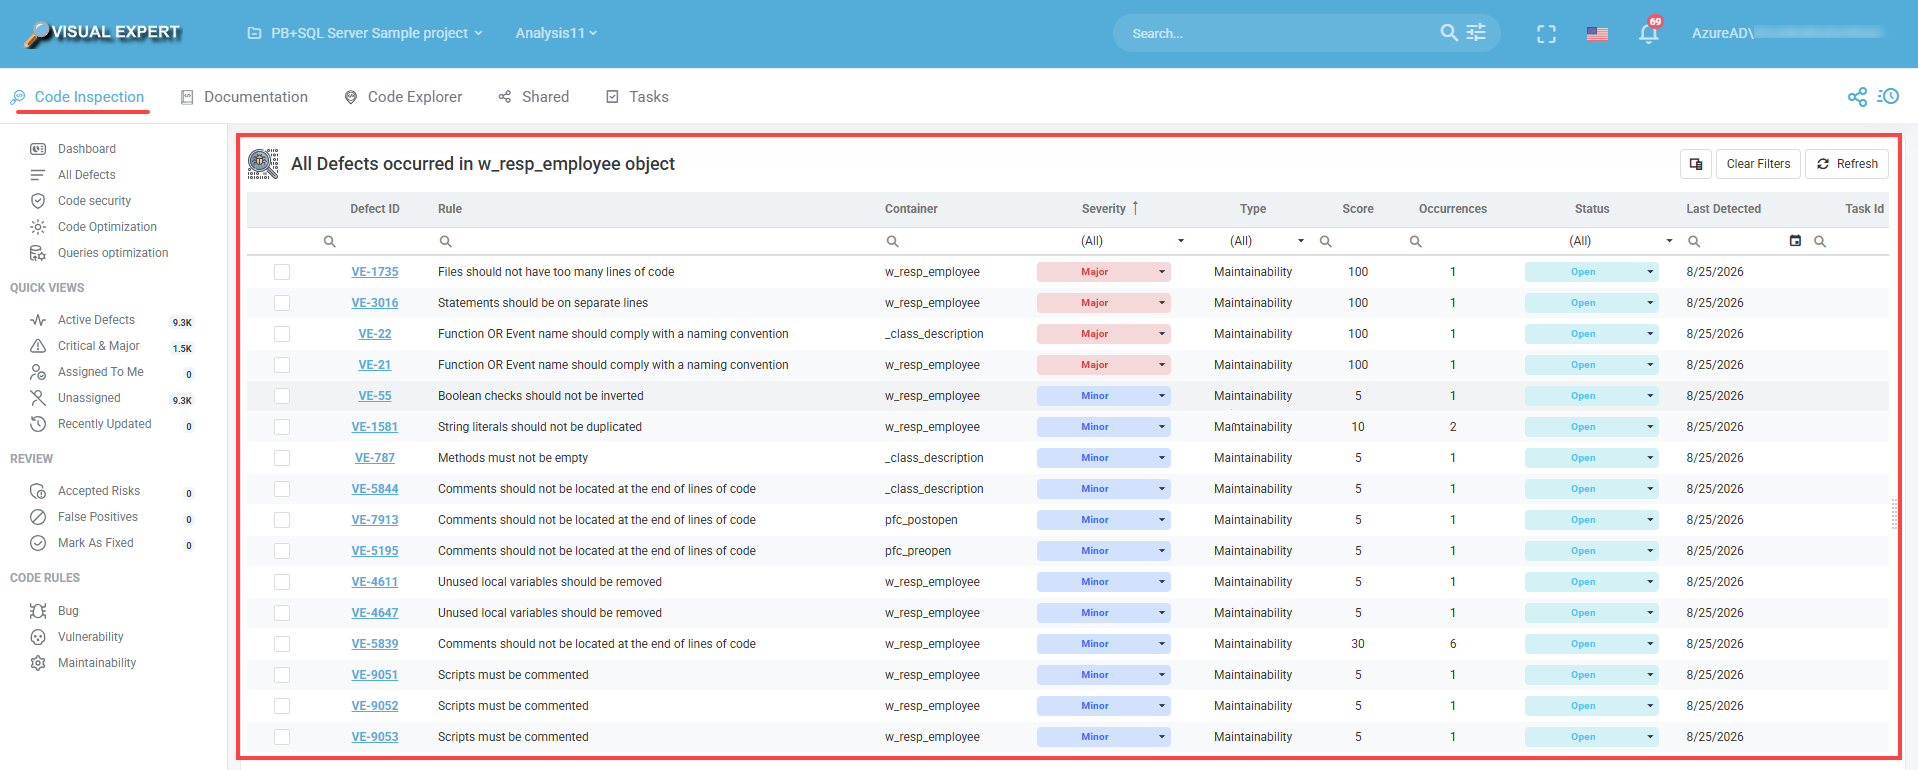
Task: Switch to the Shared tab
Action: click(534, 97)
